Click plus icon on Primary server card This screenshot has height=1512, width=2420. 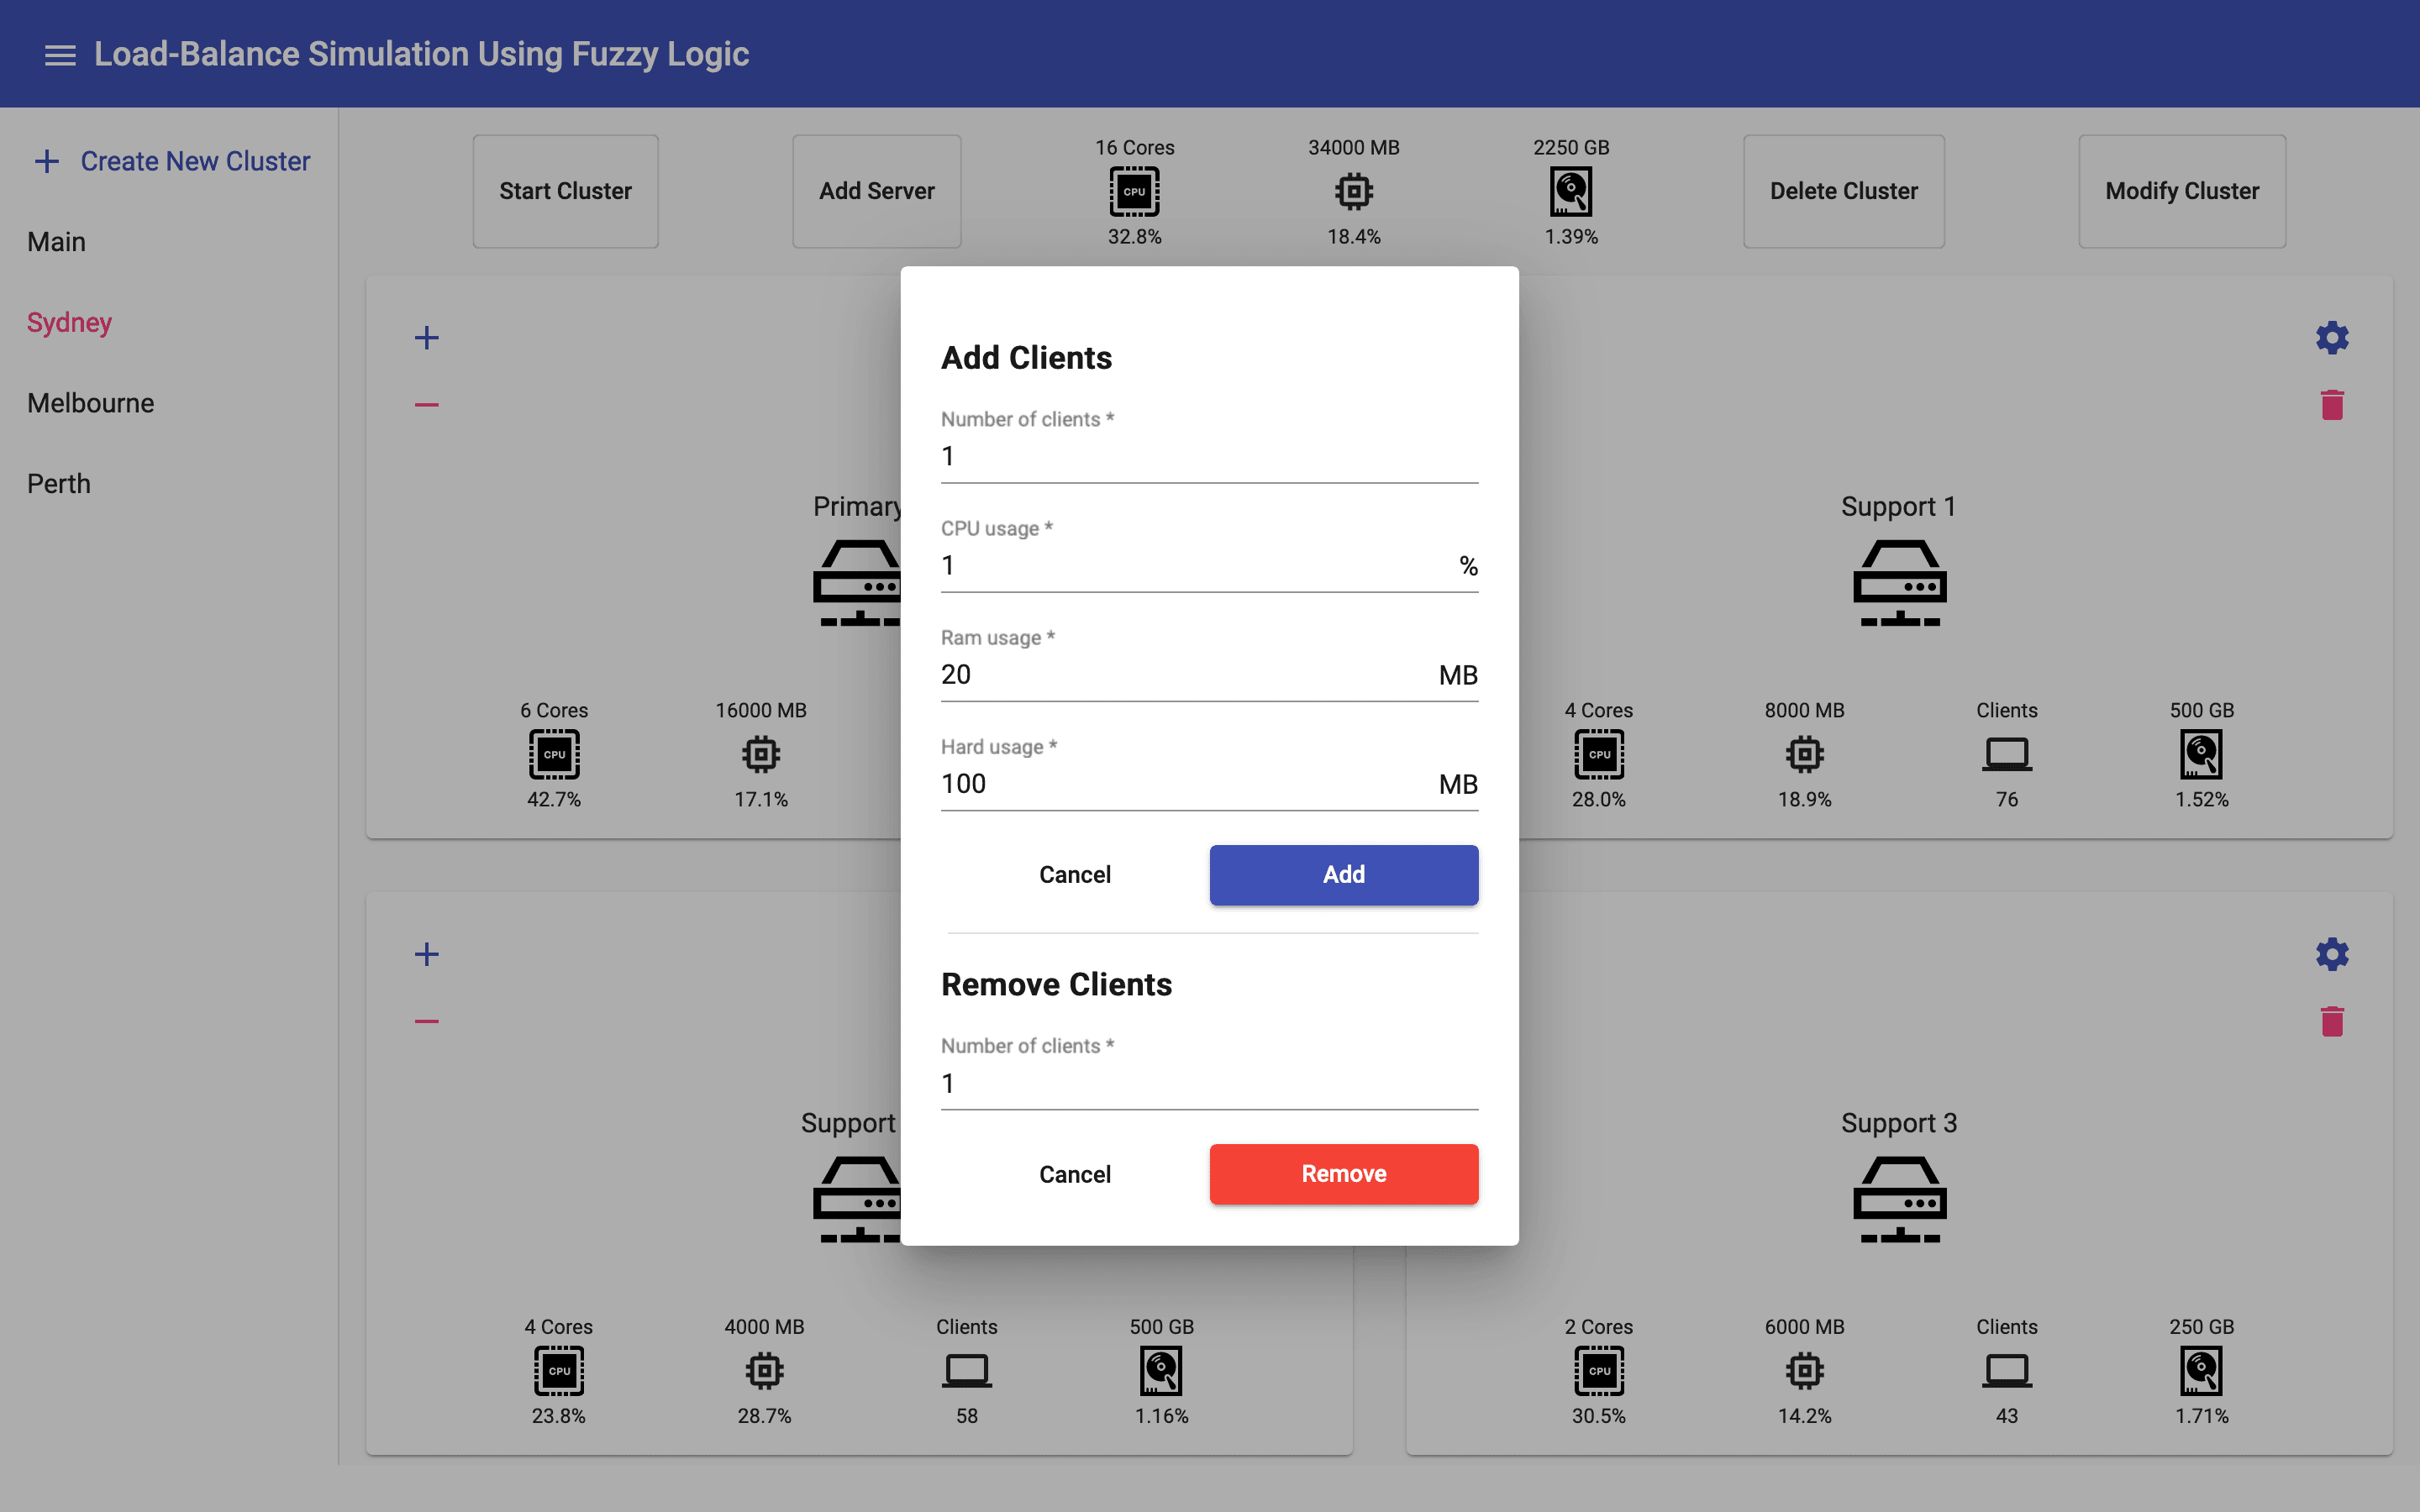coord(427,338)
